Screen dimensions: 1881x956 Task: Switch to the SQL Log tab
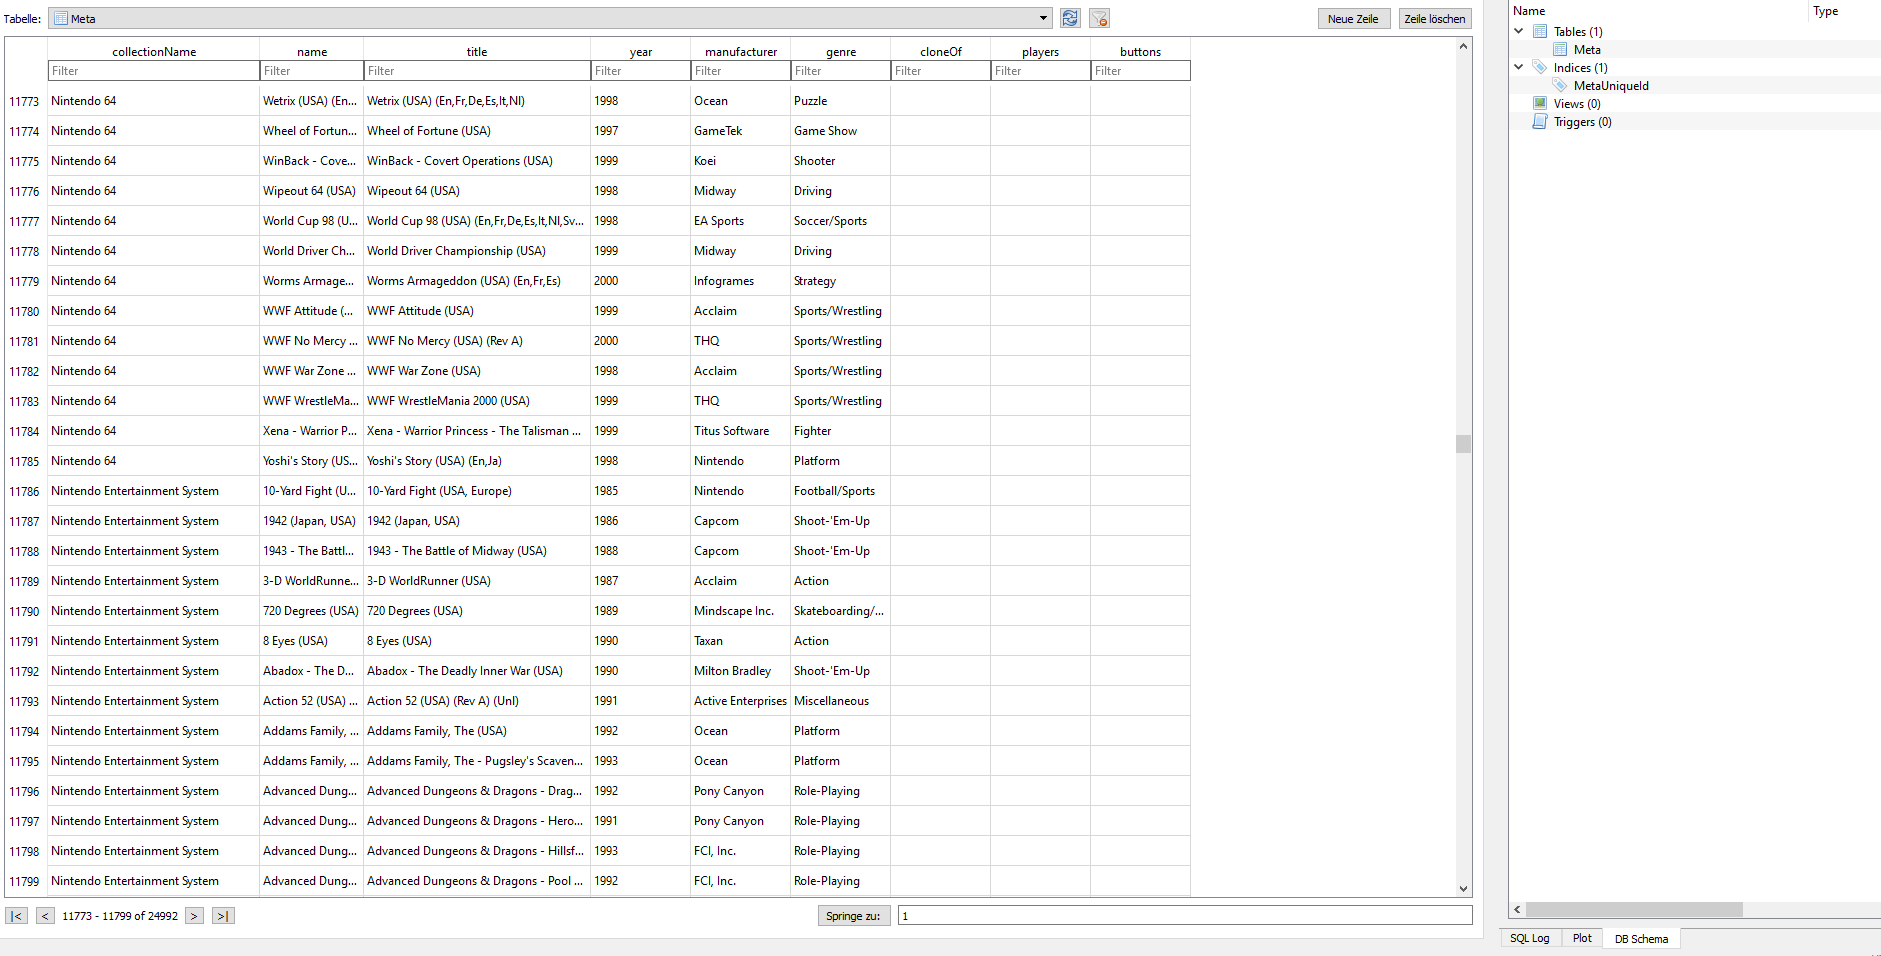[x=1529, y=938]
